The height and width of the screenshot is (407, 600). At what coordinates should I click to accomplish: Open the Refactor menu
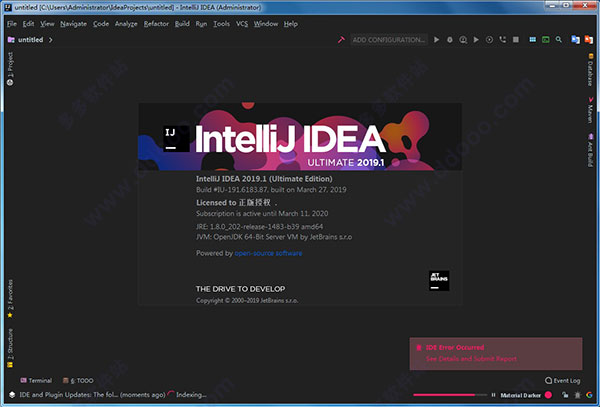156,24
